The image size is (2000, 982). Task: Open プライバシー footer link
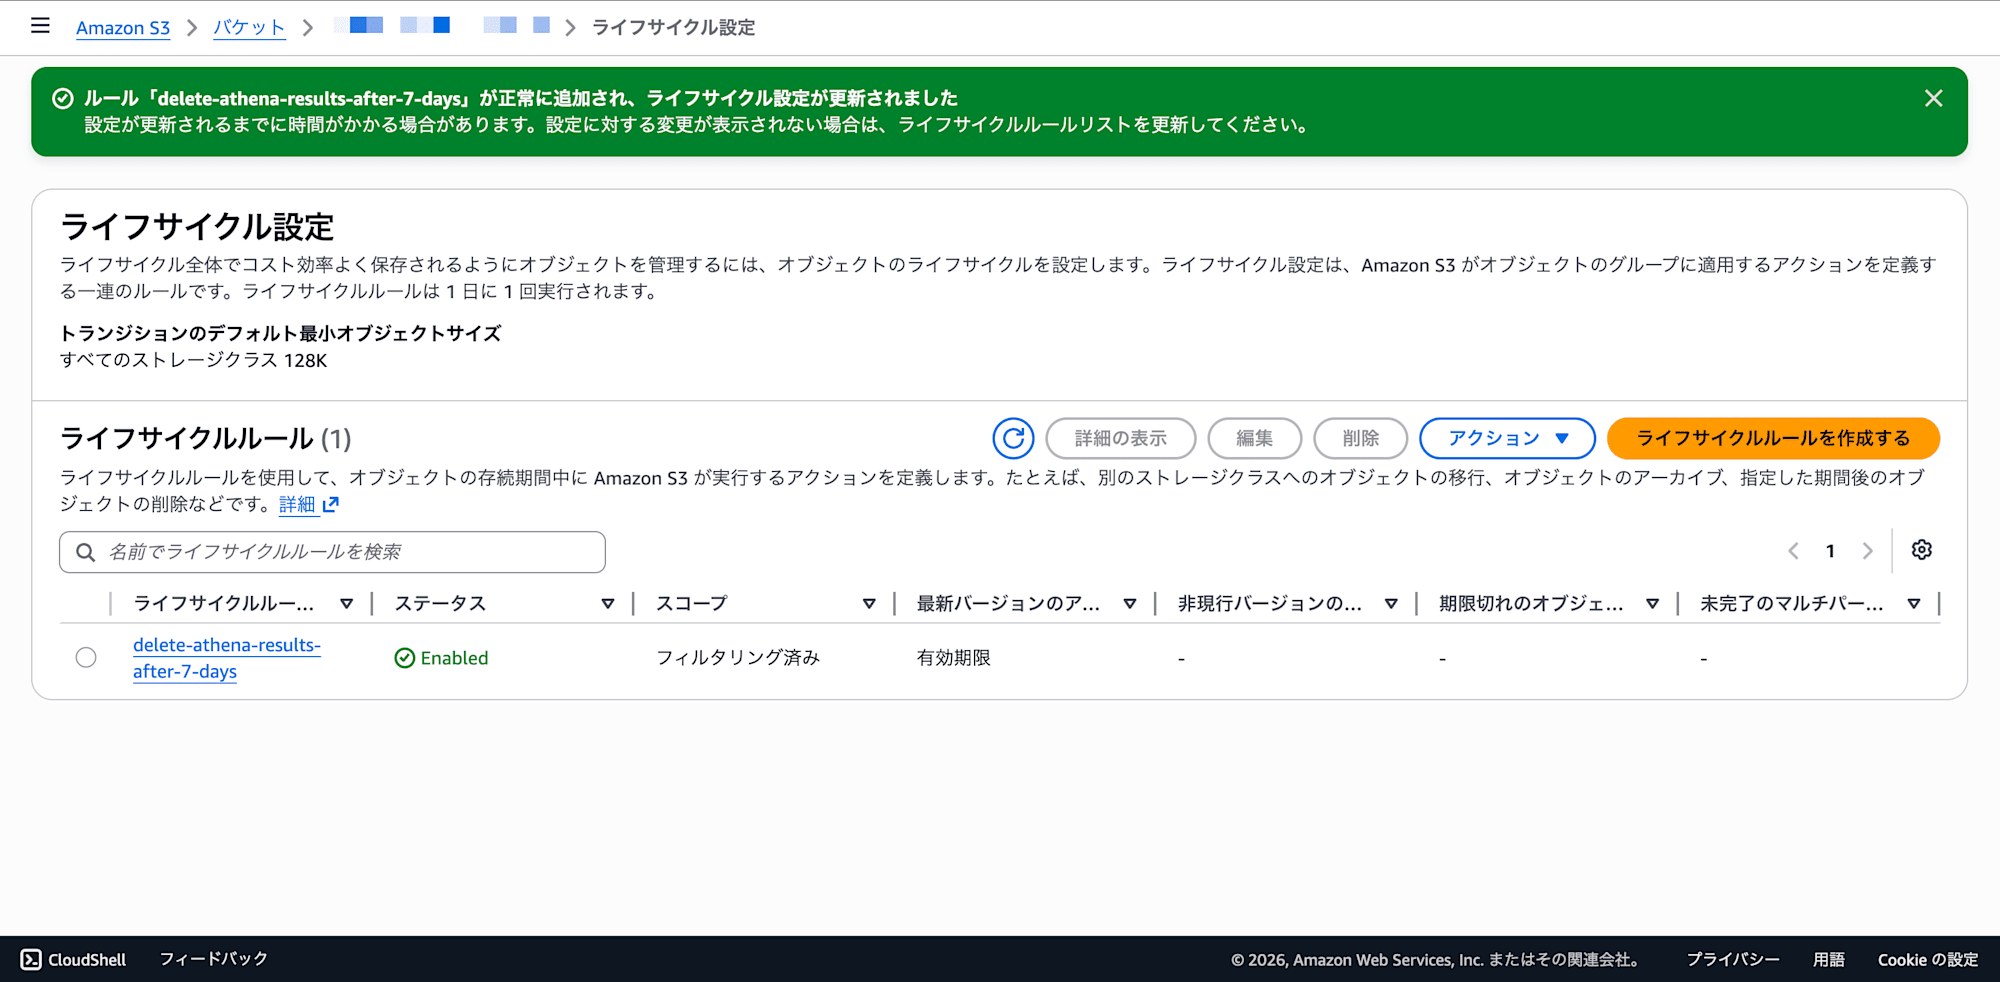[1733, 960]
